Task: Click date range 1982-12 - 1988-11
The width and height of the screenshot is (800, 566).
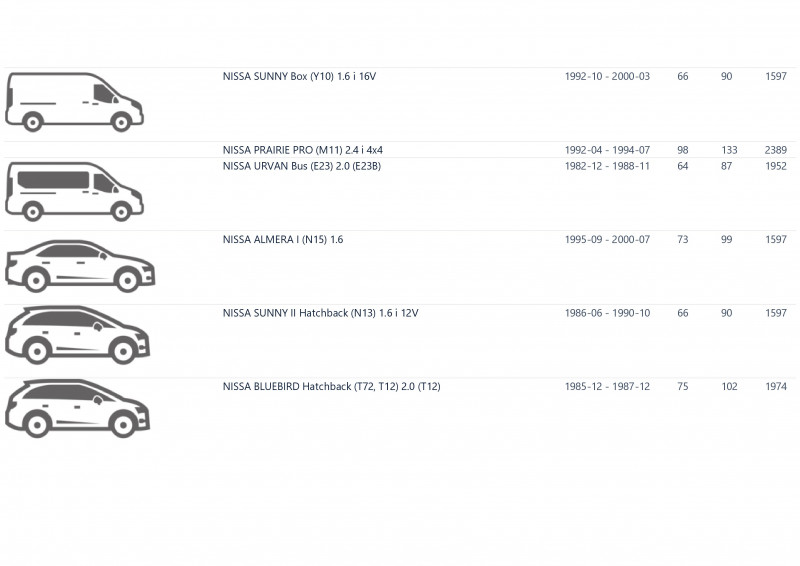Action: [x=607, y=166]
